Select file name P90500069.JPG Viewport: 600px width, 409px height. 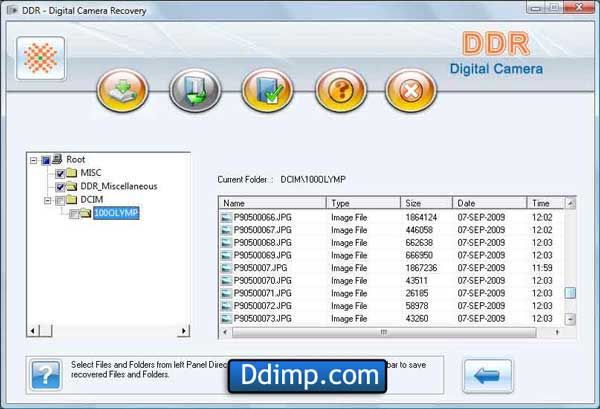[x=262, y=255]
